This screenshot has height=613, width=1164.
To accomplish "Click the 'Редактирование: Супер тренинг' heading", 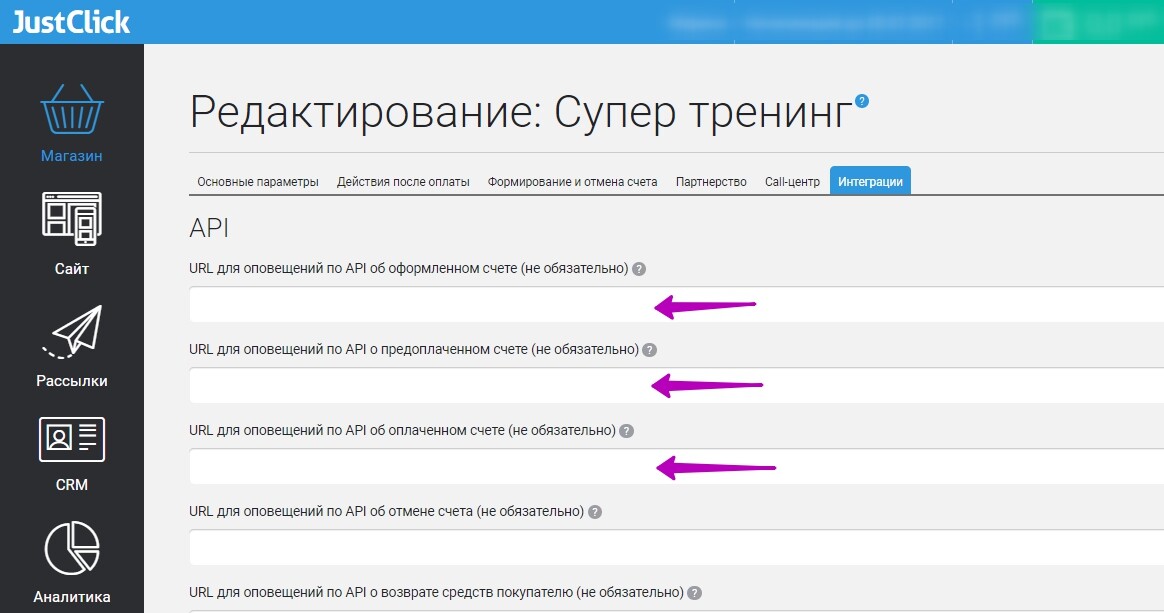I will tap(521, 113).
